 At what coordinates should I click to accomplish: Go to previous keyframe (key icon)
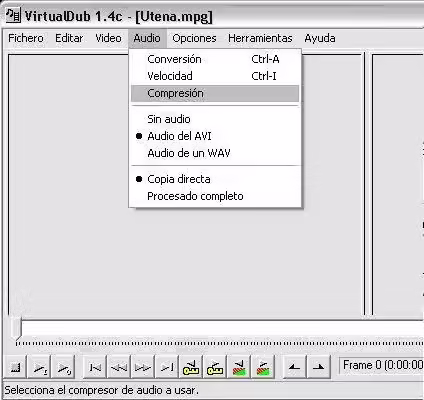click(191, 367)
